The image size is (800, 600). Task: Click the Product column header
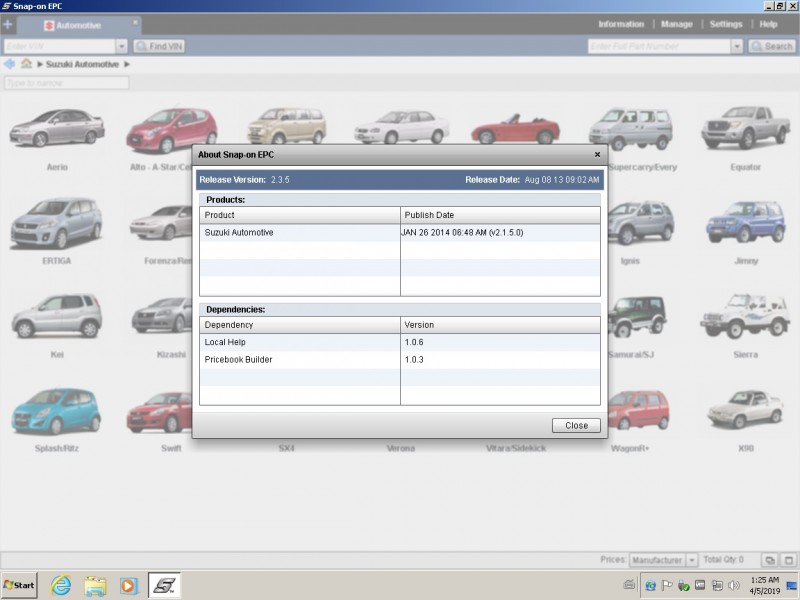299,215
